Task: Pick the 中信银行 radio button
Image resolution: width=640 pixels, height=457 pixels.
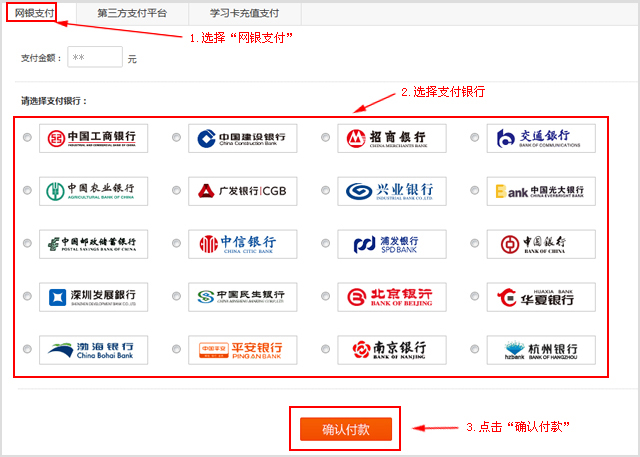Action: 176,243
